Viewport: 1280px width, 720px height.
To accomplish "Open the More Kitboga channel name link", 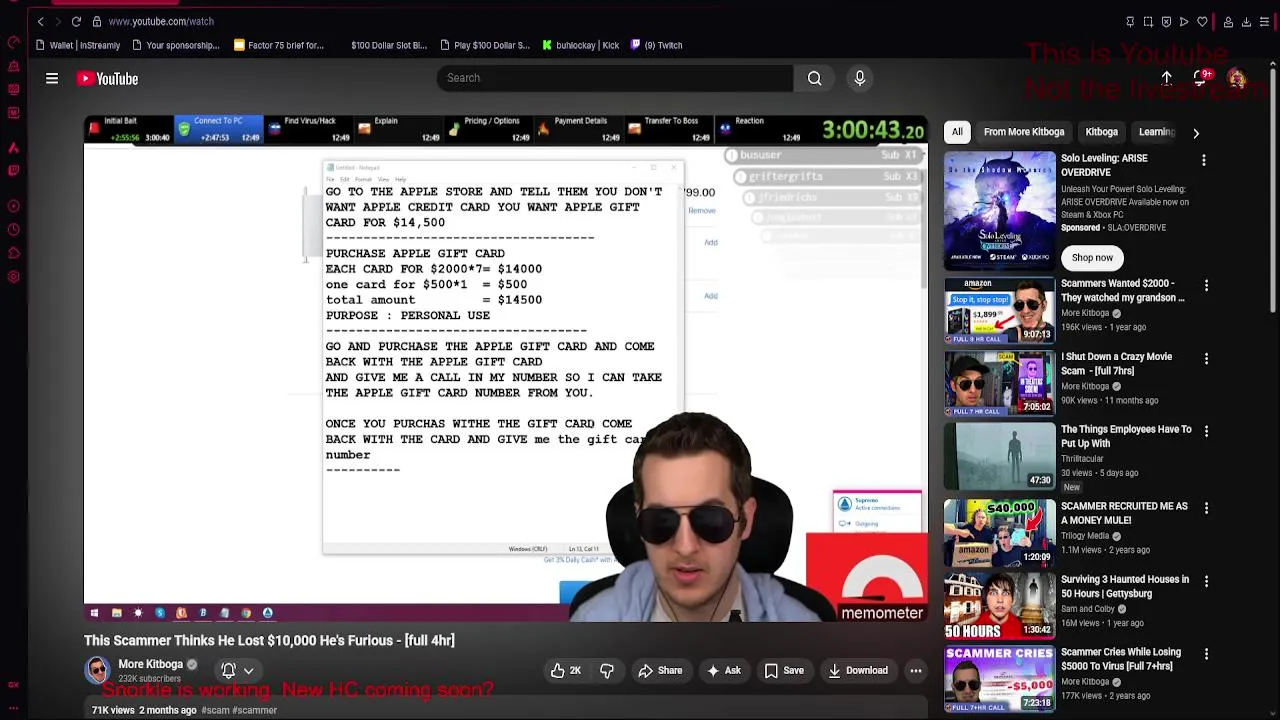I will pos(150,664).
